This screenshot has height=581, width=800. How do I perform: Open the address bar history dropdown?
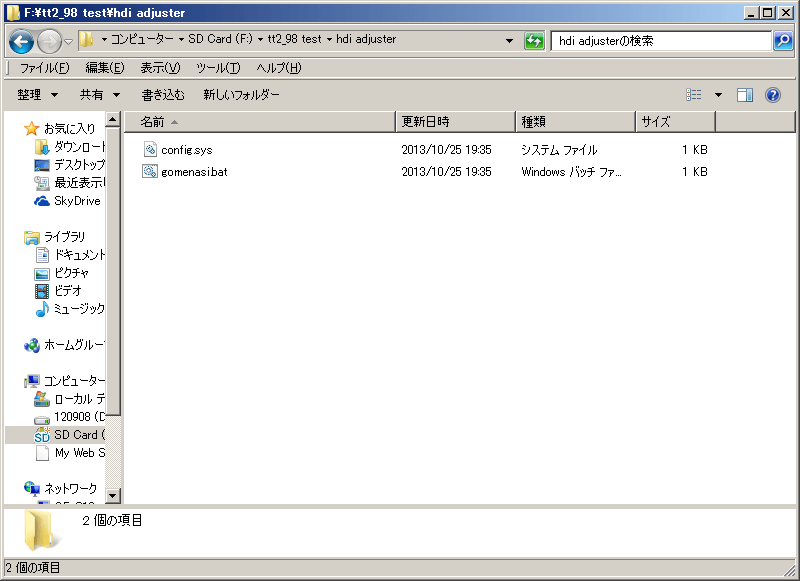pyautogui.click(x=509, y=41)
